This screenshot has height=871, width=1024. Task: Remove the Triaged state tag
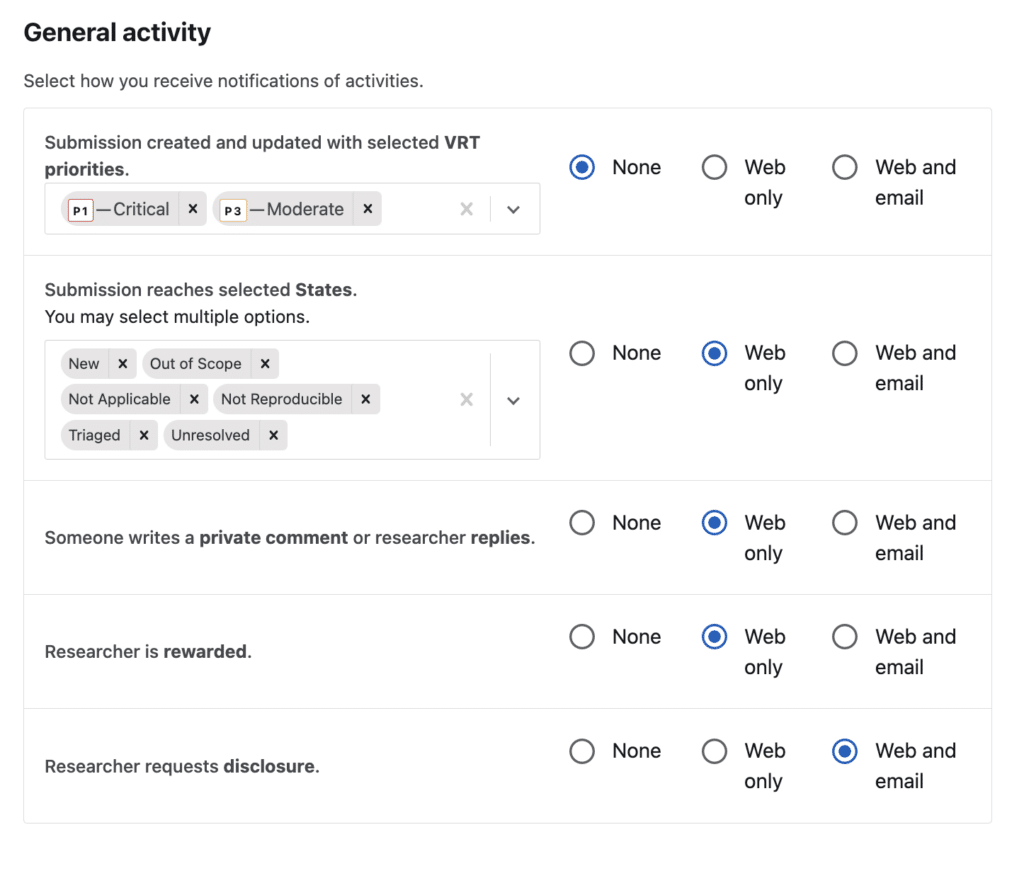[x=144, y=435]
